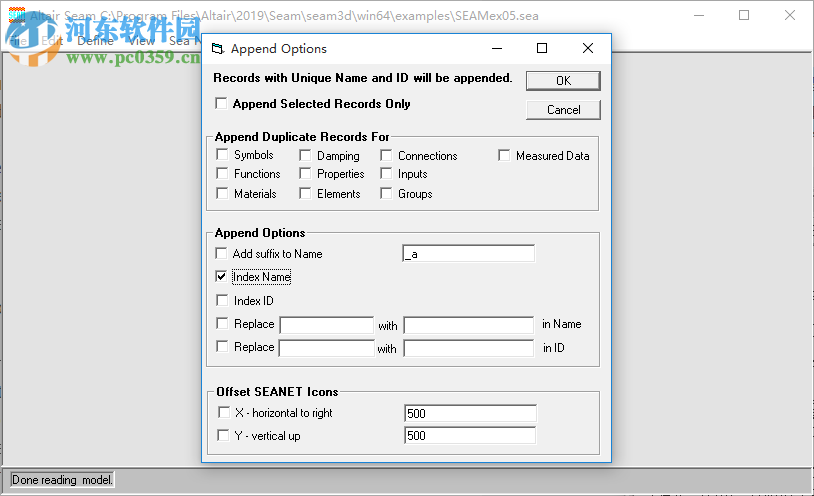
Task: Click the Y offset value field
Action: pyautogui.click(x=470, y=435)
